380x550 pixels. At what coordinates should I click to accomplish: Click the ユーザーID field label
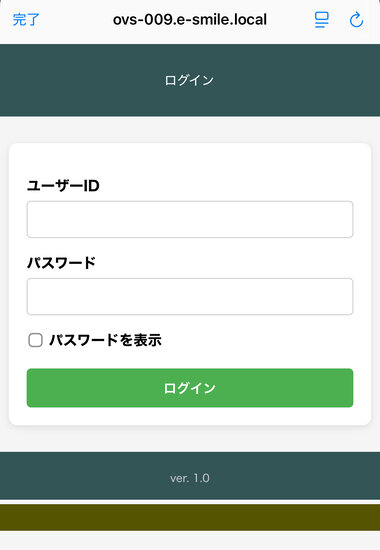coord(63,186)
